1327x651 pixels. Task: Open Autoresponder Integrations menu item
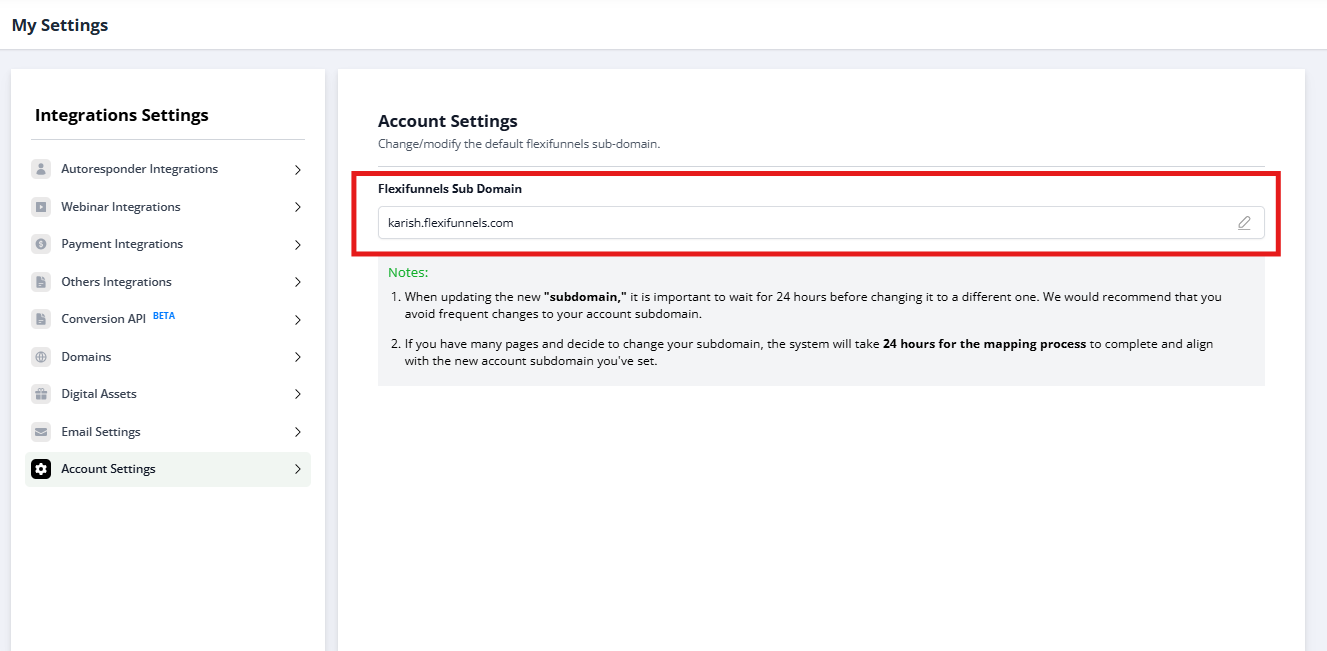click(x=168, y=169)
